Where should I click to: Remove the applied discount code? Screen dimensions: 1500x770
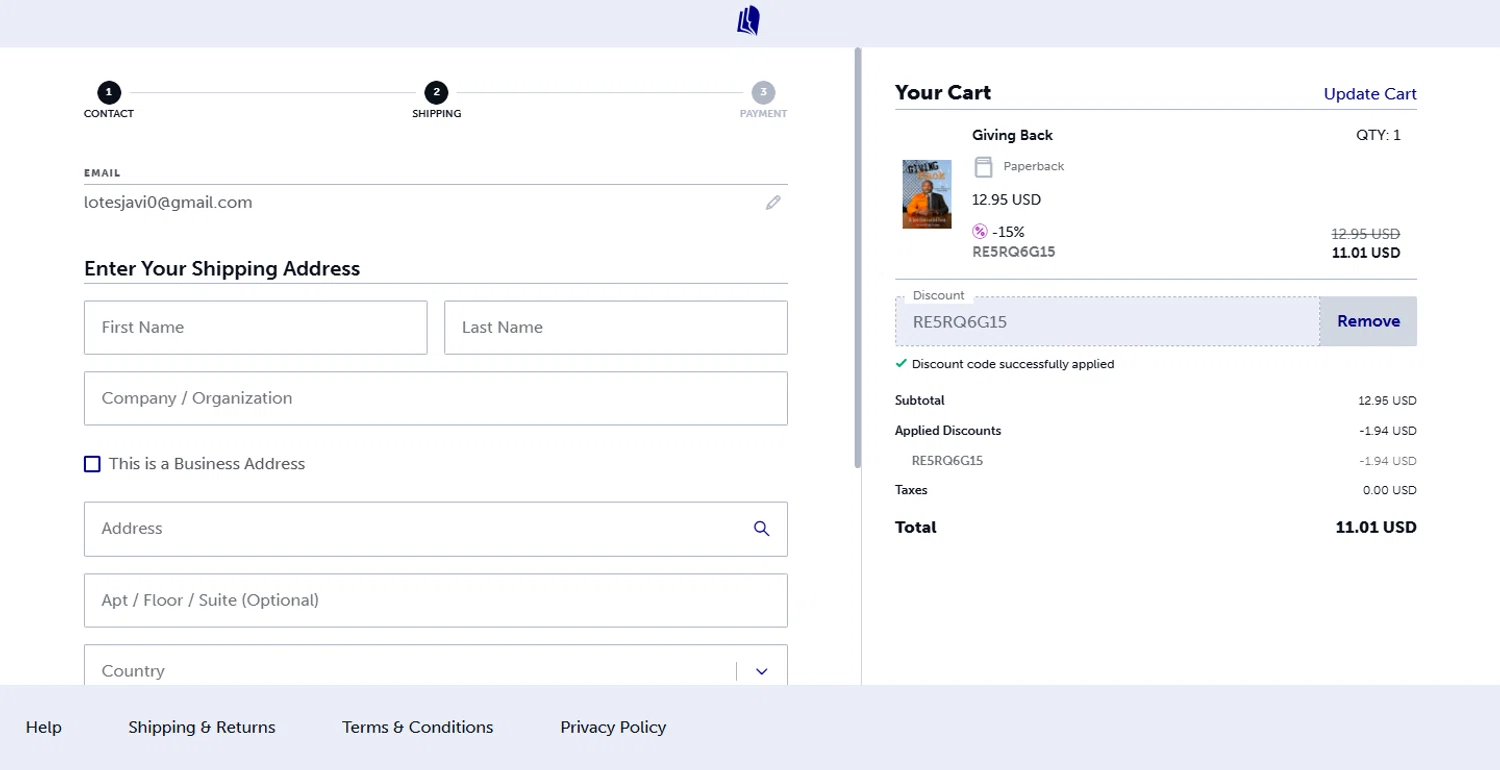tap(1368, 321)
